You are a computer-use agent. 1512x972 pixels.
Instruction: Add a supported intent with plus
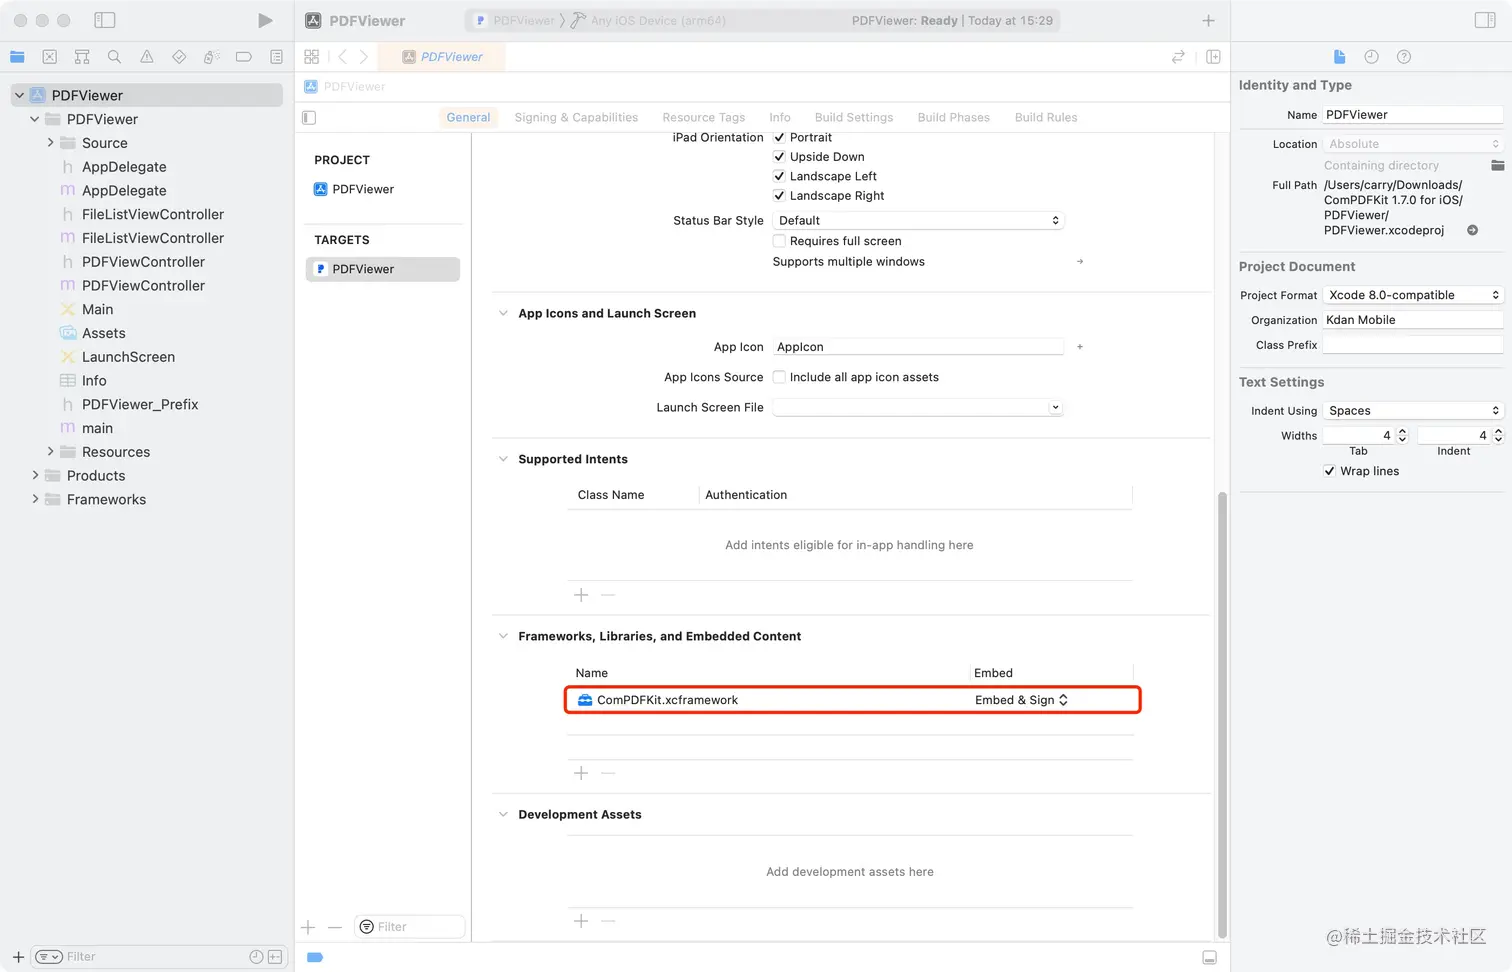coord(581,595)
